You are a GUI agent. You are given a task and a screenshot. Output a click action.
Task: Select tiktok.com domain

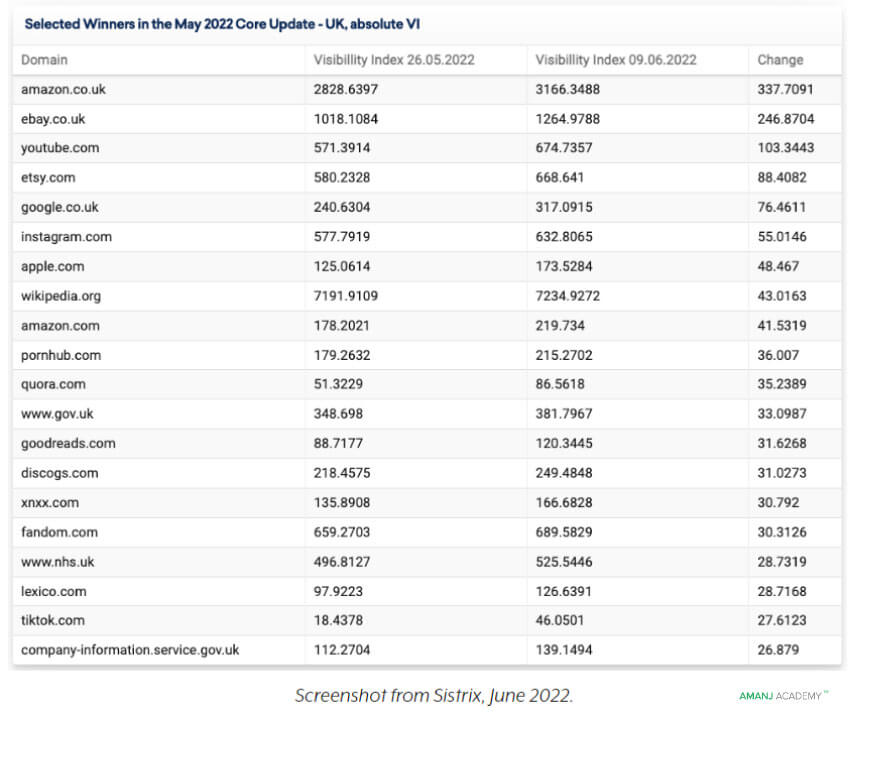pos(53,620)
